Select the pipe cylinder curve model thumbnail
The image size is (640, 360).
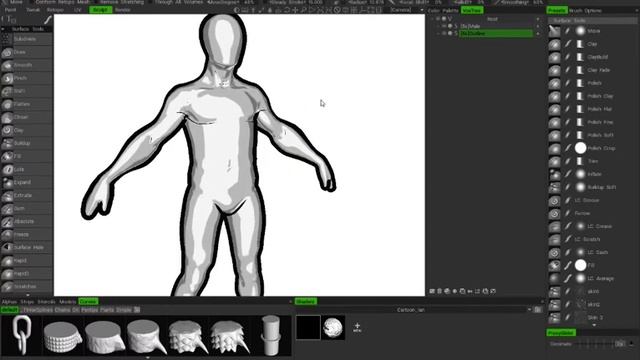pyautogui.click(x=271, y=335)
